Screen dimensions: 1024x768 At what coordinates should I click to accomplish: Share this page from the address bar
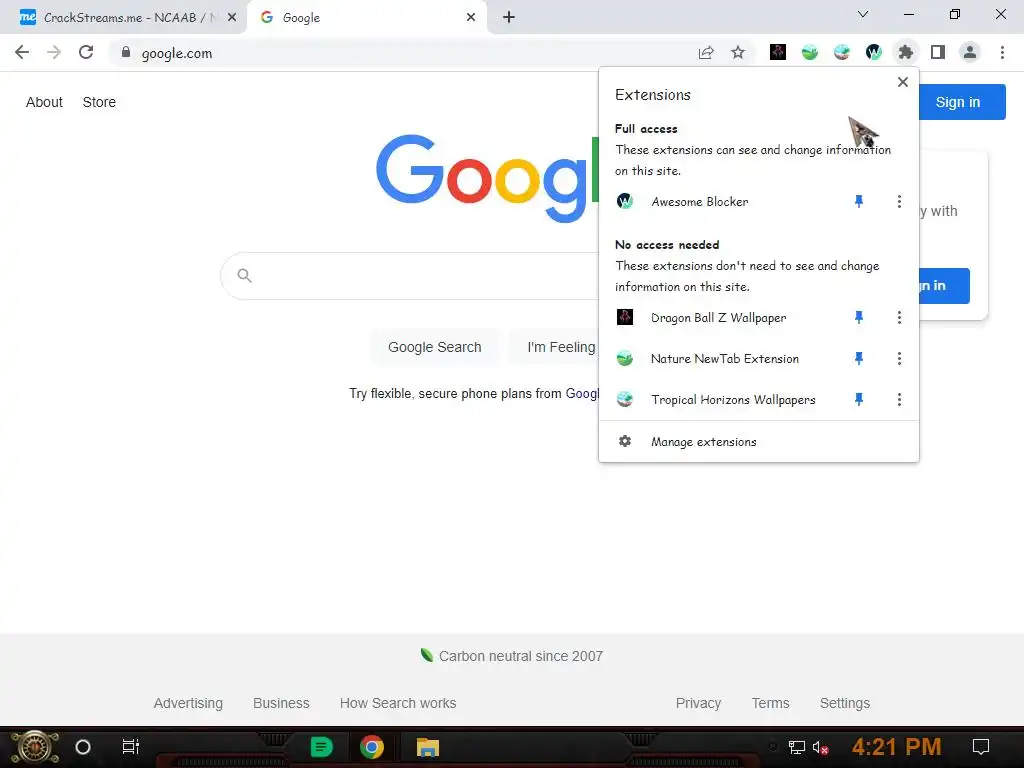coord(706,52)
